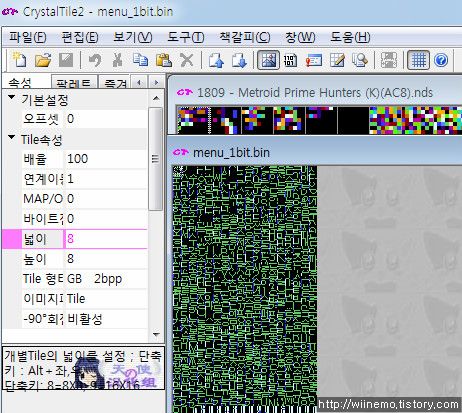
Task: Paste from clipboard icon
Action: (x=164, y=60)
